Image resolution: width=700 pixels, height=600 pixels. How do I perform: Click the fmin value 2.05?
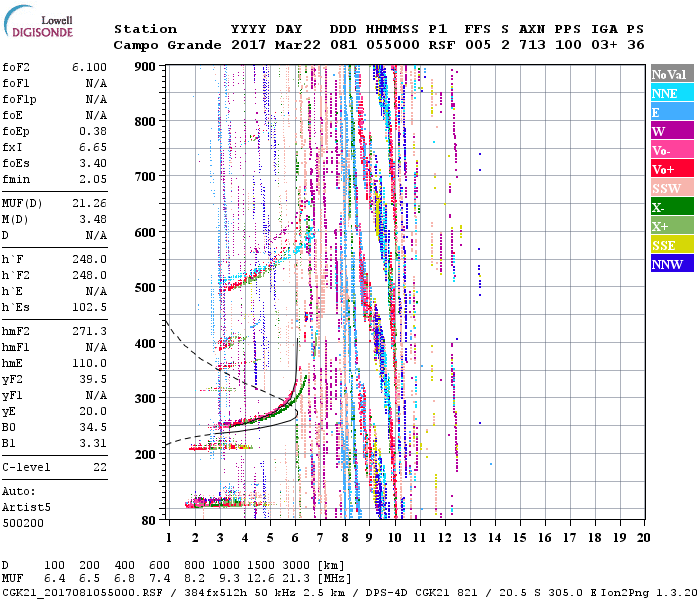click(x=93, y=179)
